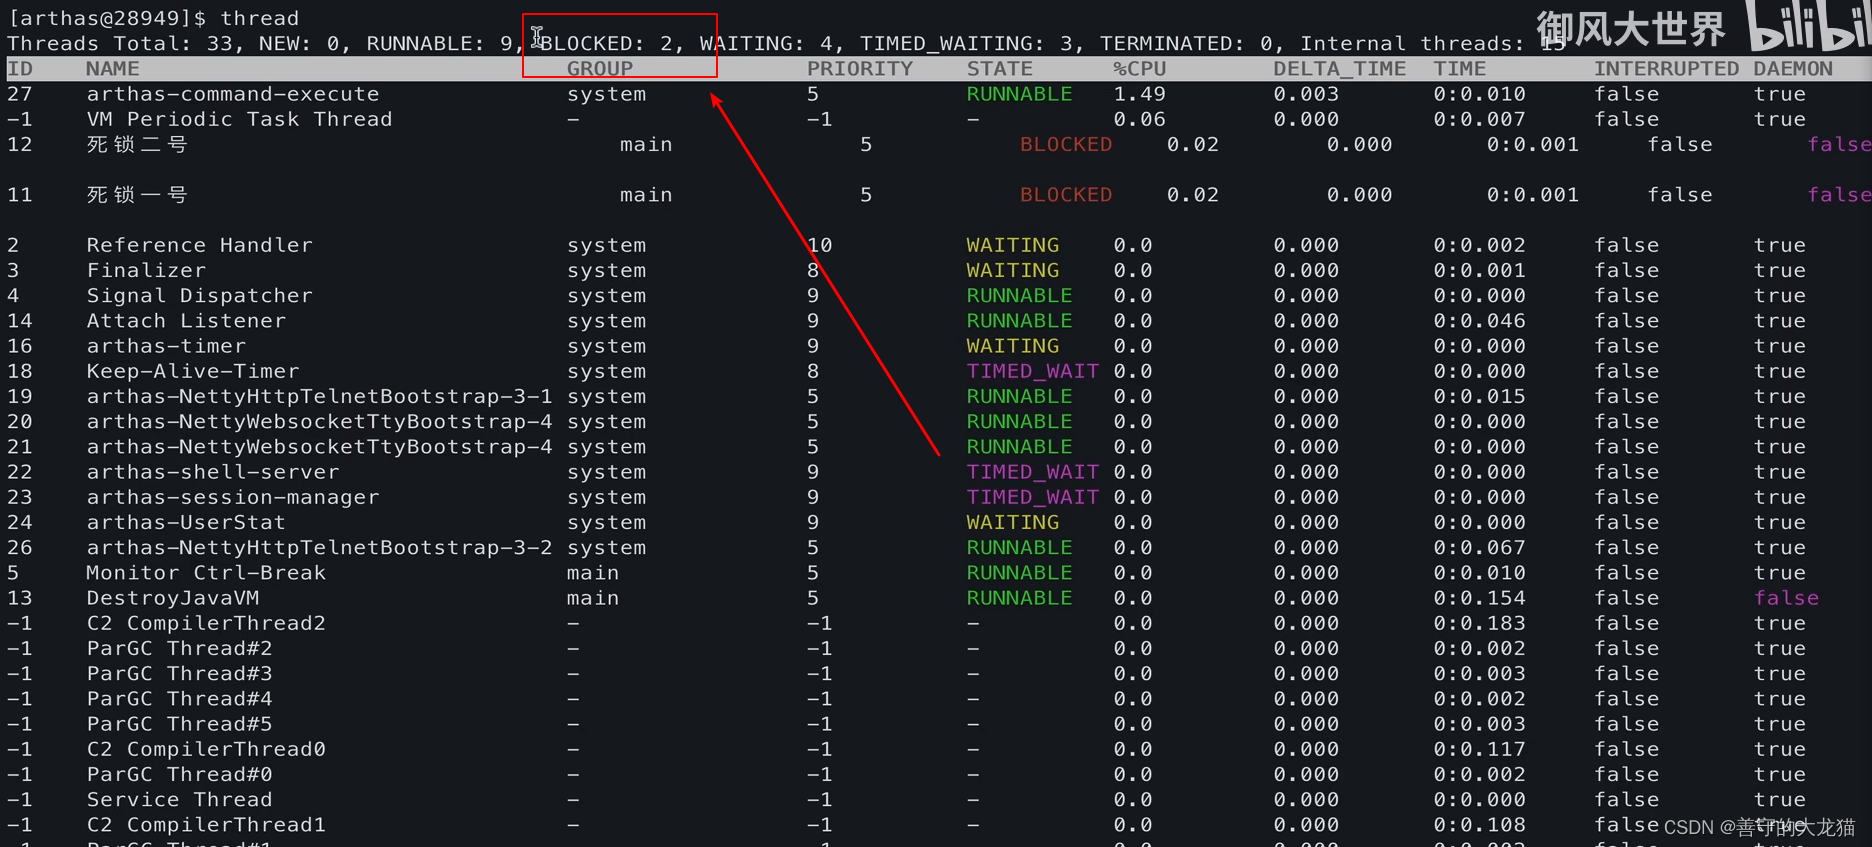Select the Signal Dispatcher thread name
Viewport: 1872px width, 847px height.
click(x=200, y=295)
